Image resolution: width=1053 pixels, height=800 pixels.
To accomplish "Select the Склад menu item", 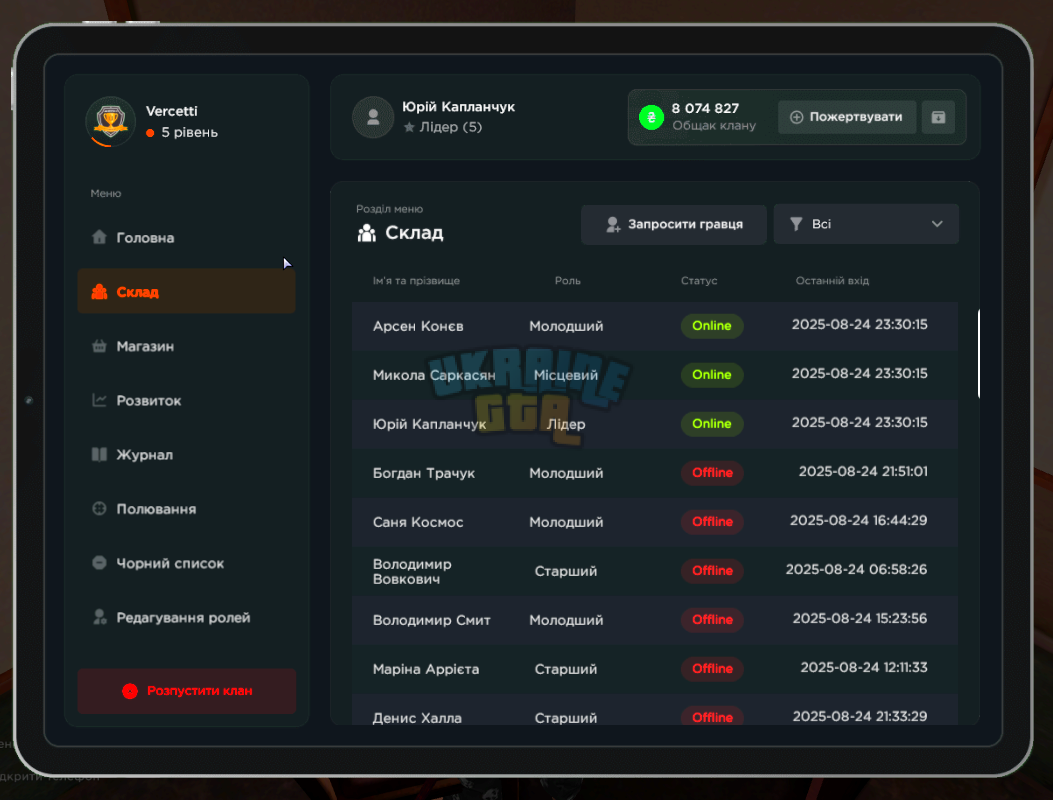I will [187, 292].
